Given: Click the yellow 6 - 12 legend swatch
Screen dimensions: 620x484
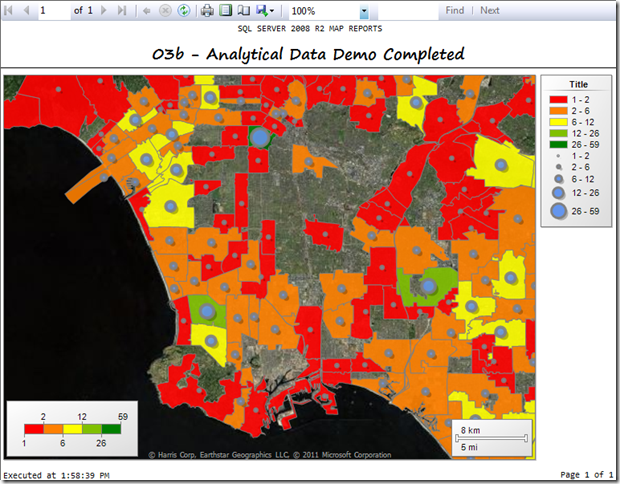Looking at the screenshot, I should 558,122.
